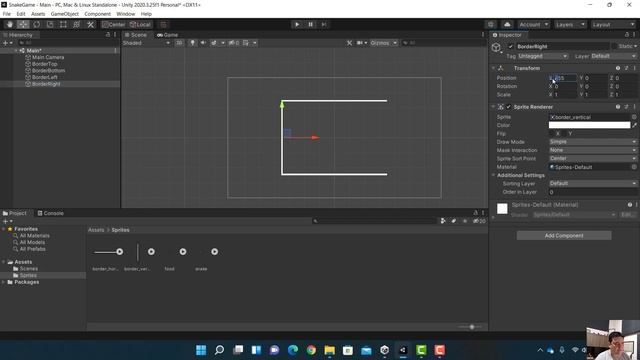The image size is (640, 360).
Task: Switch to the Console tab
Action: click(x=51, y=213)
